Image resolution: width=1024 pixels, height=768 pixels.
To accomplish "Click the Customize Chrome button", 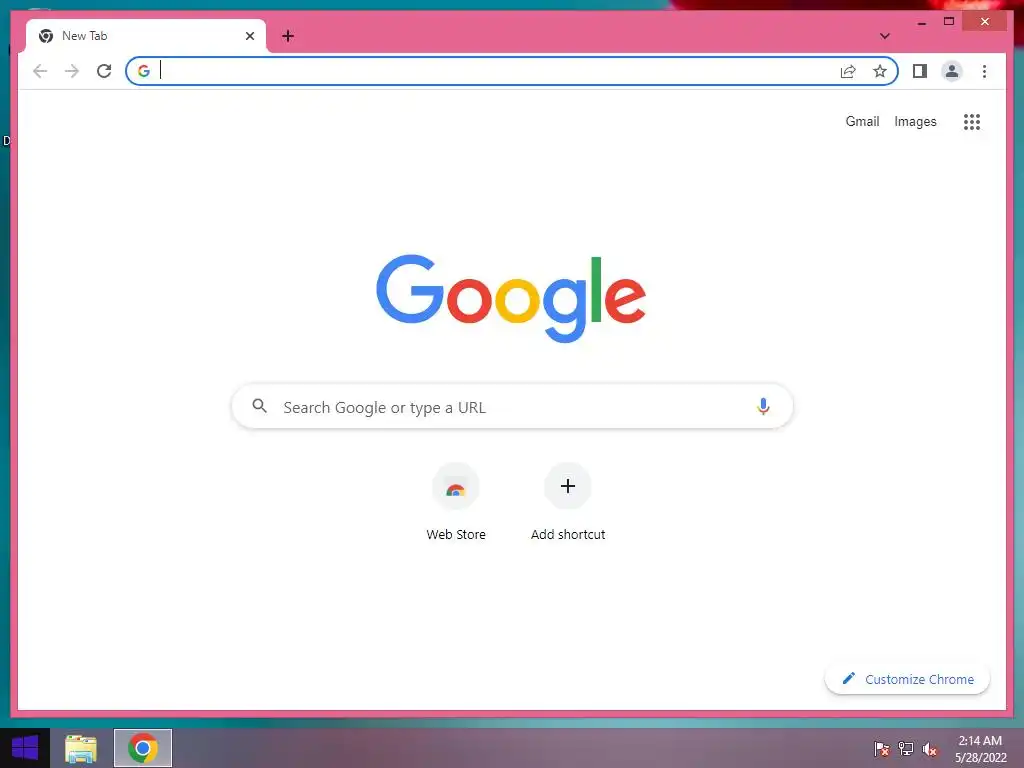I will [x=907, y=679].
